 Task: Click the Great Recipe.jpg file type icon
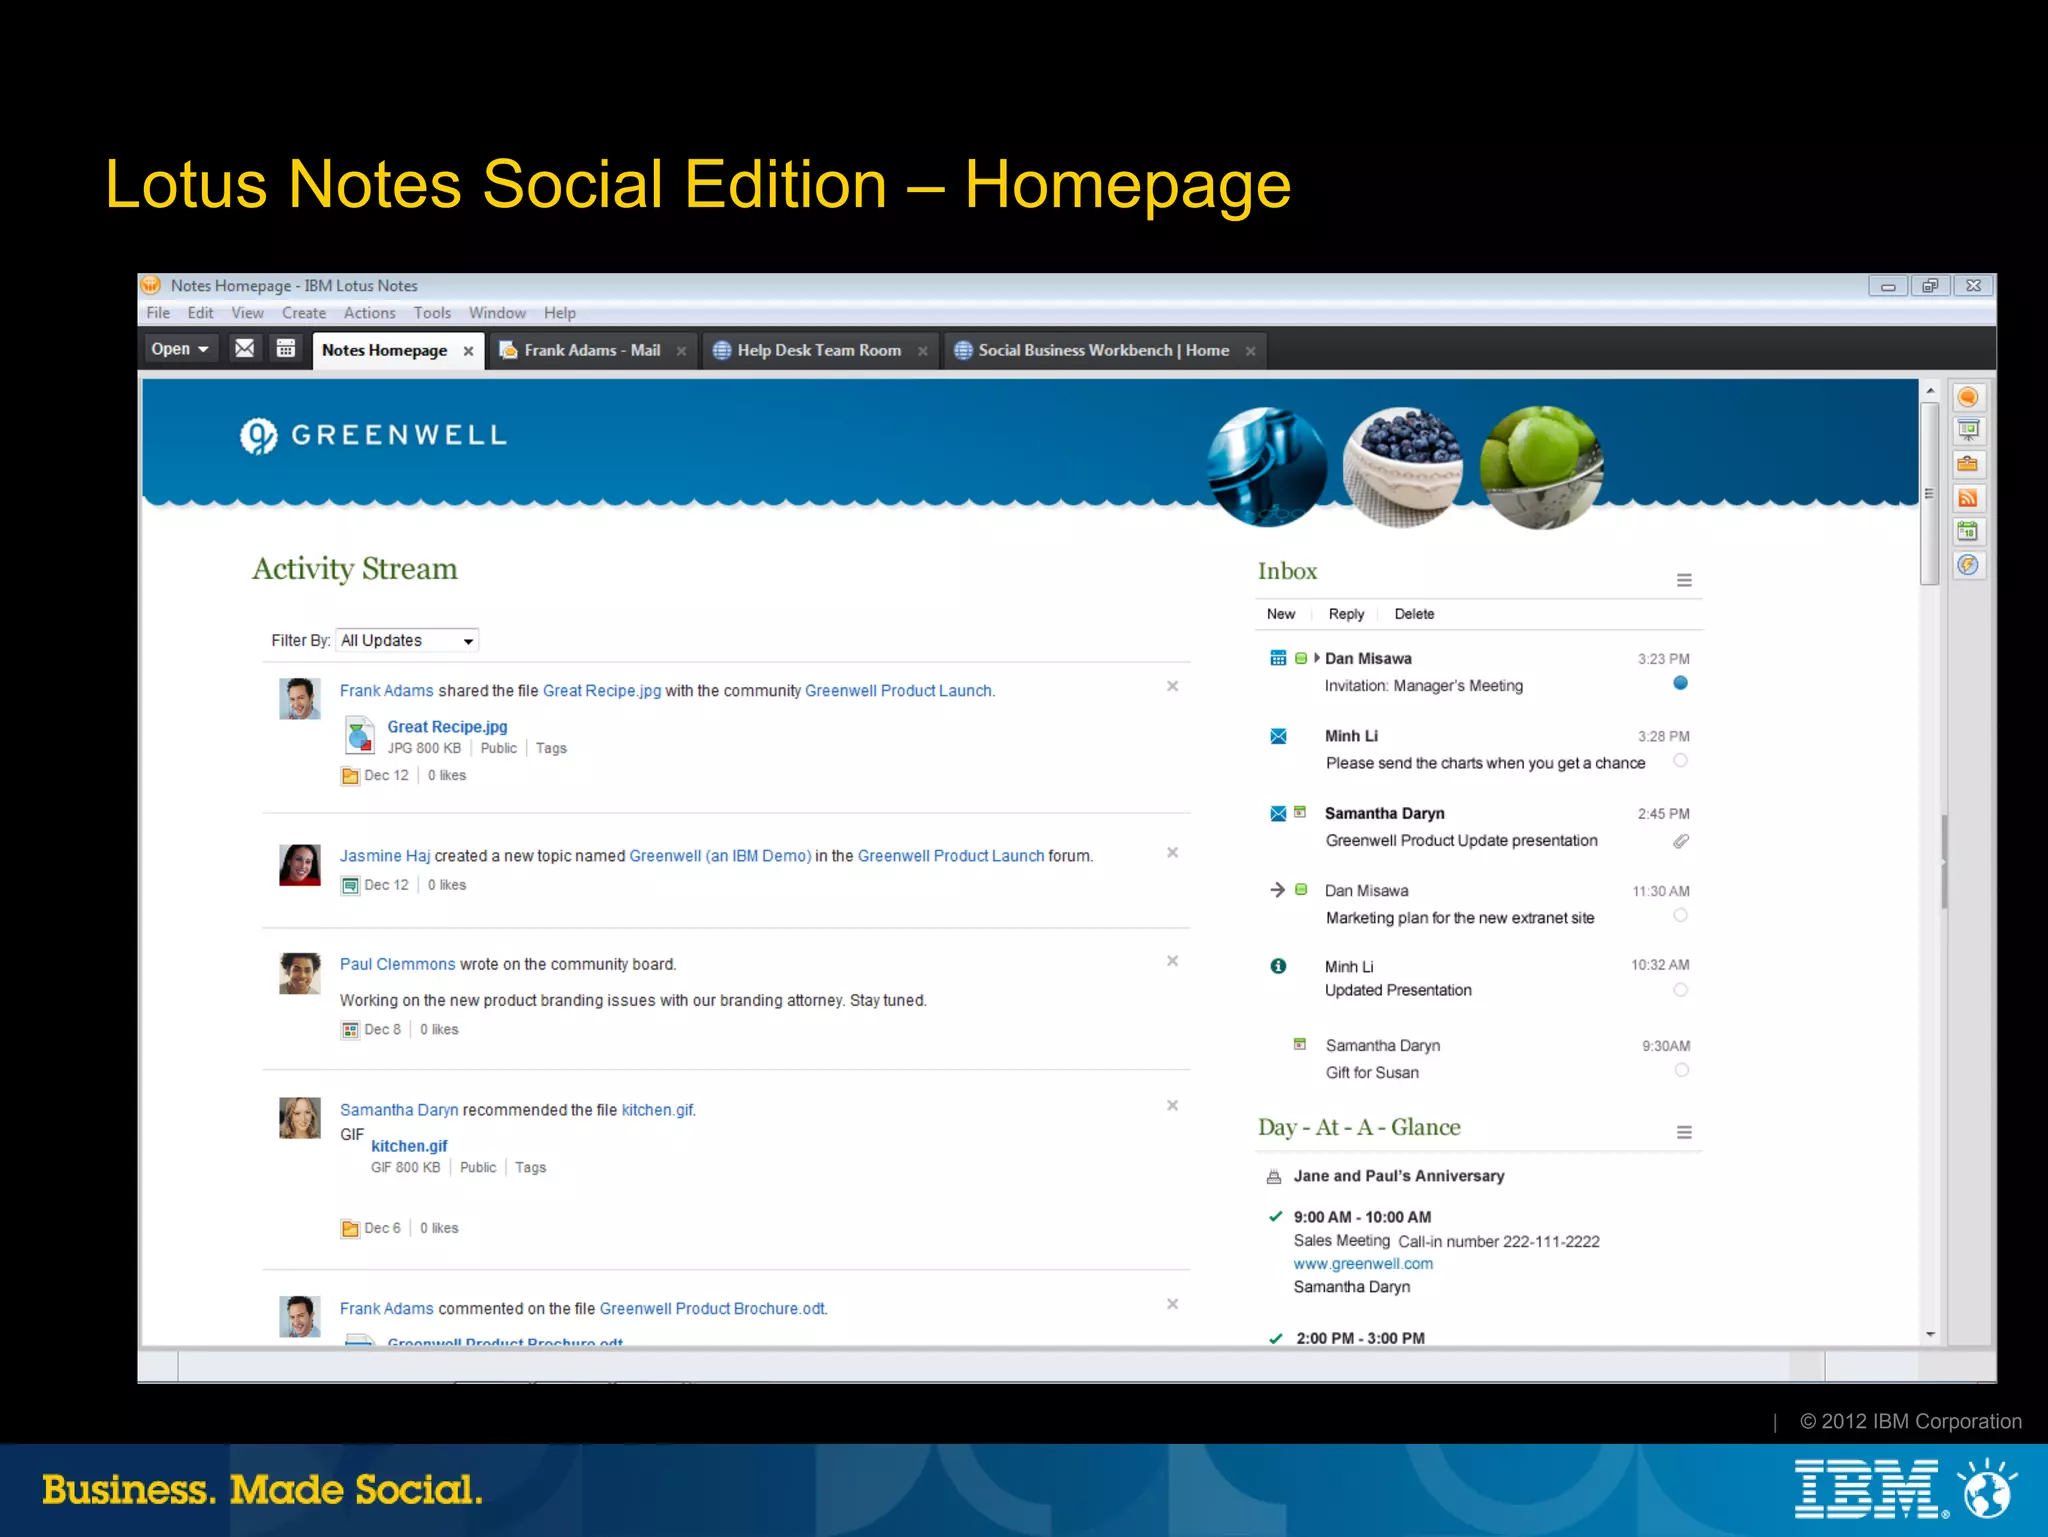pyautogui.click(x=359, y=735)
